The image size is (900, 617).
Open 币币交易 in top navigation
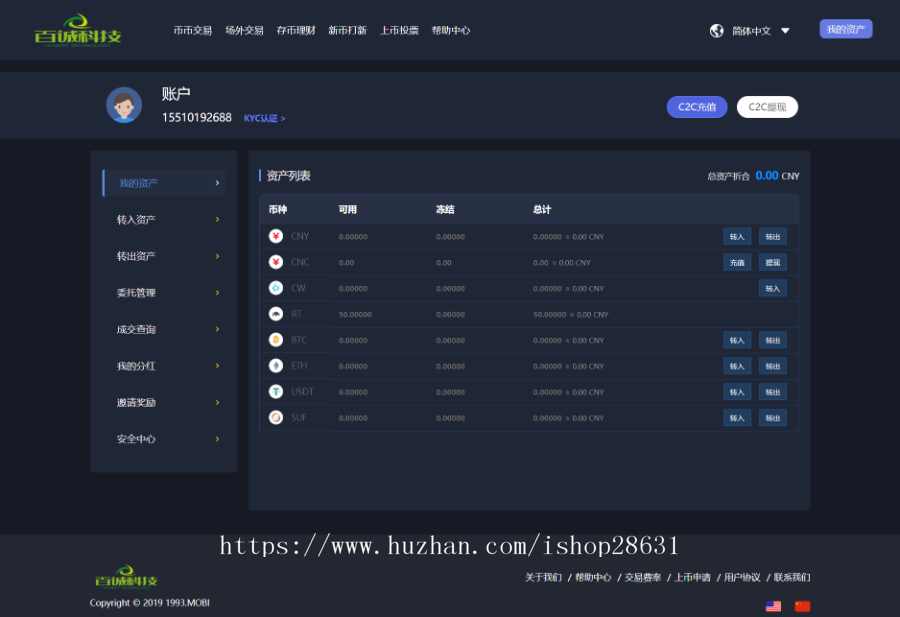click(x=193, y=30)
